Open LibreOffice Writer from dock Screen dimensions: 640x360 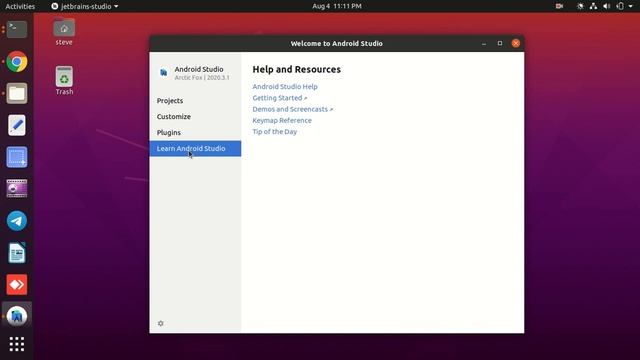[17, 253]
